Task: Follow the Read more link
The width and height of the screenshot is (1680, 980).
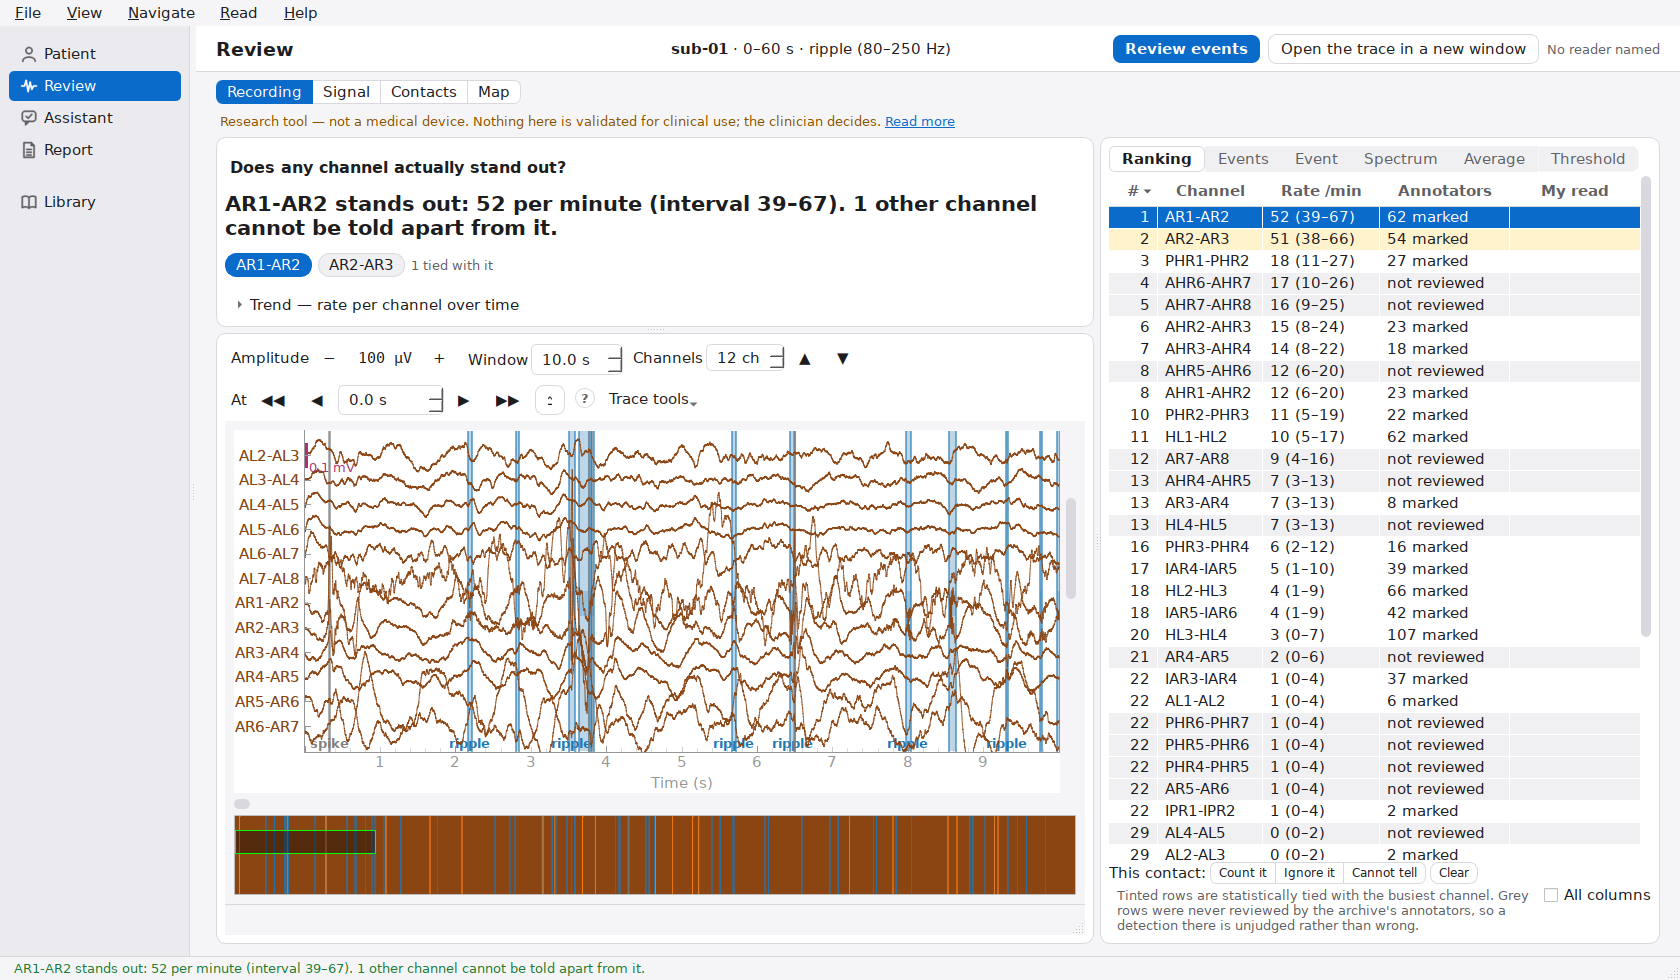Action: point(920,121)
